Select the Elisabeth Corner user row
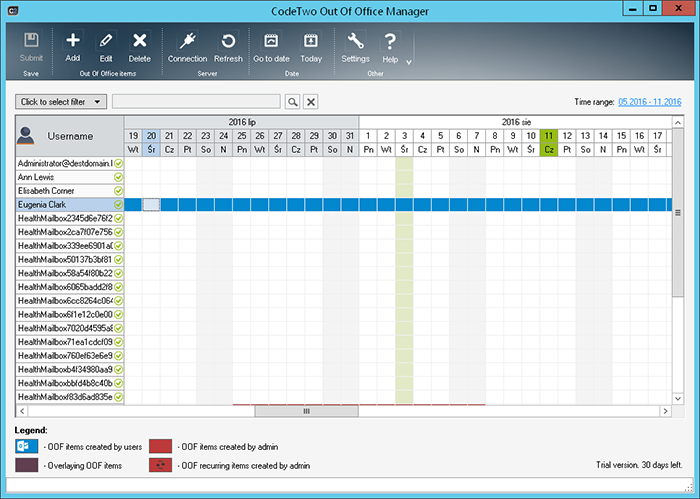The image size is (700, 499). 70,191
